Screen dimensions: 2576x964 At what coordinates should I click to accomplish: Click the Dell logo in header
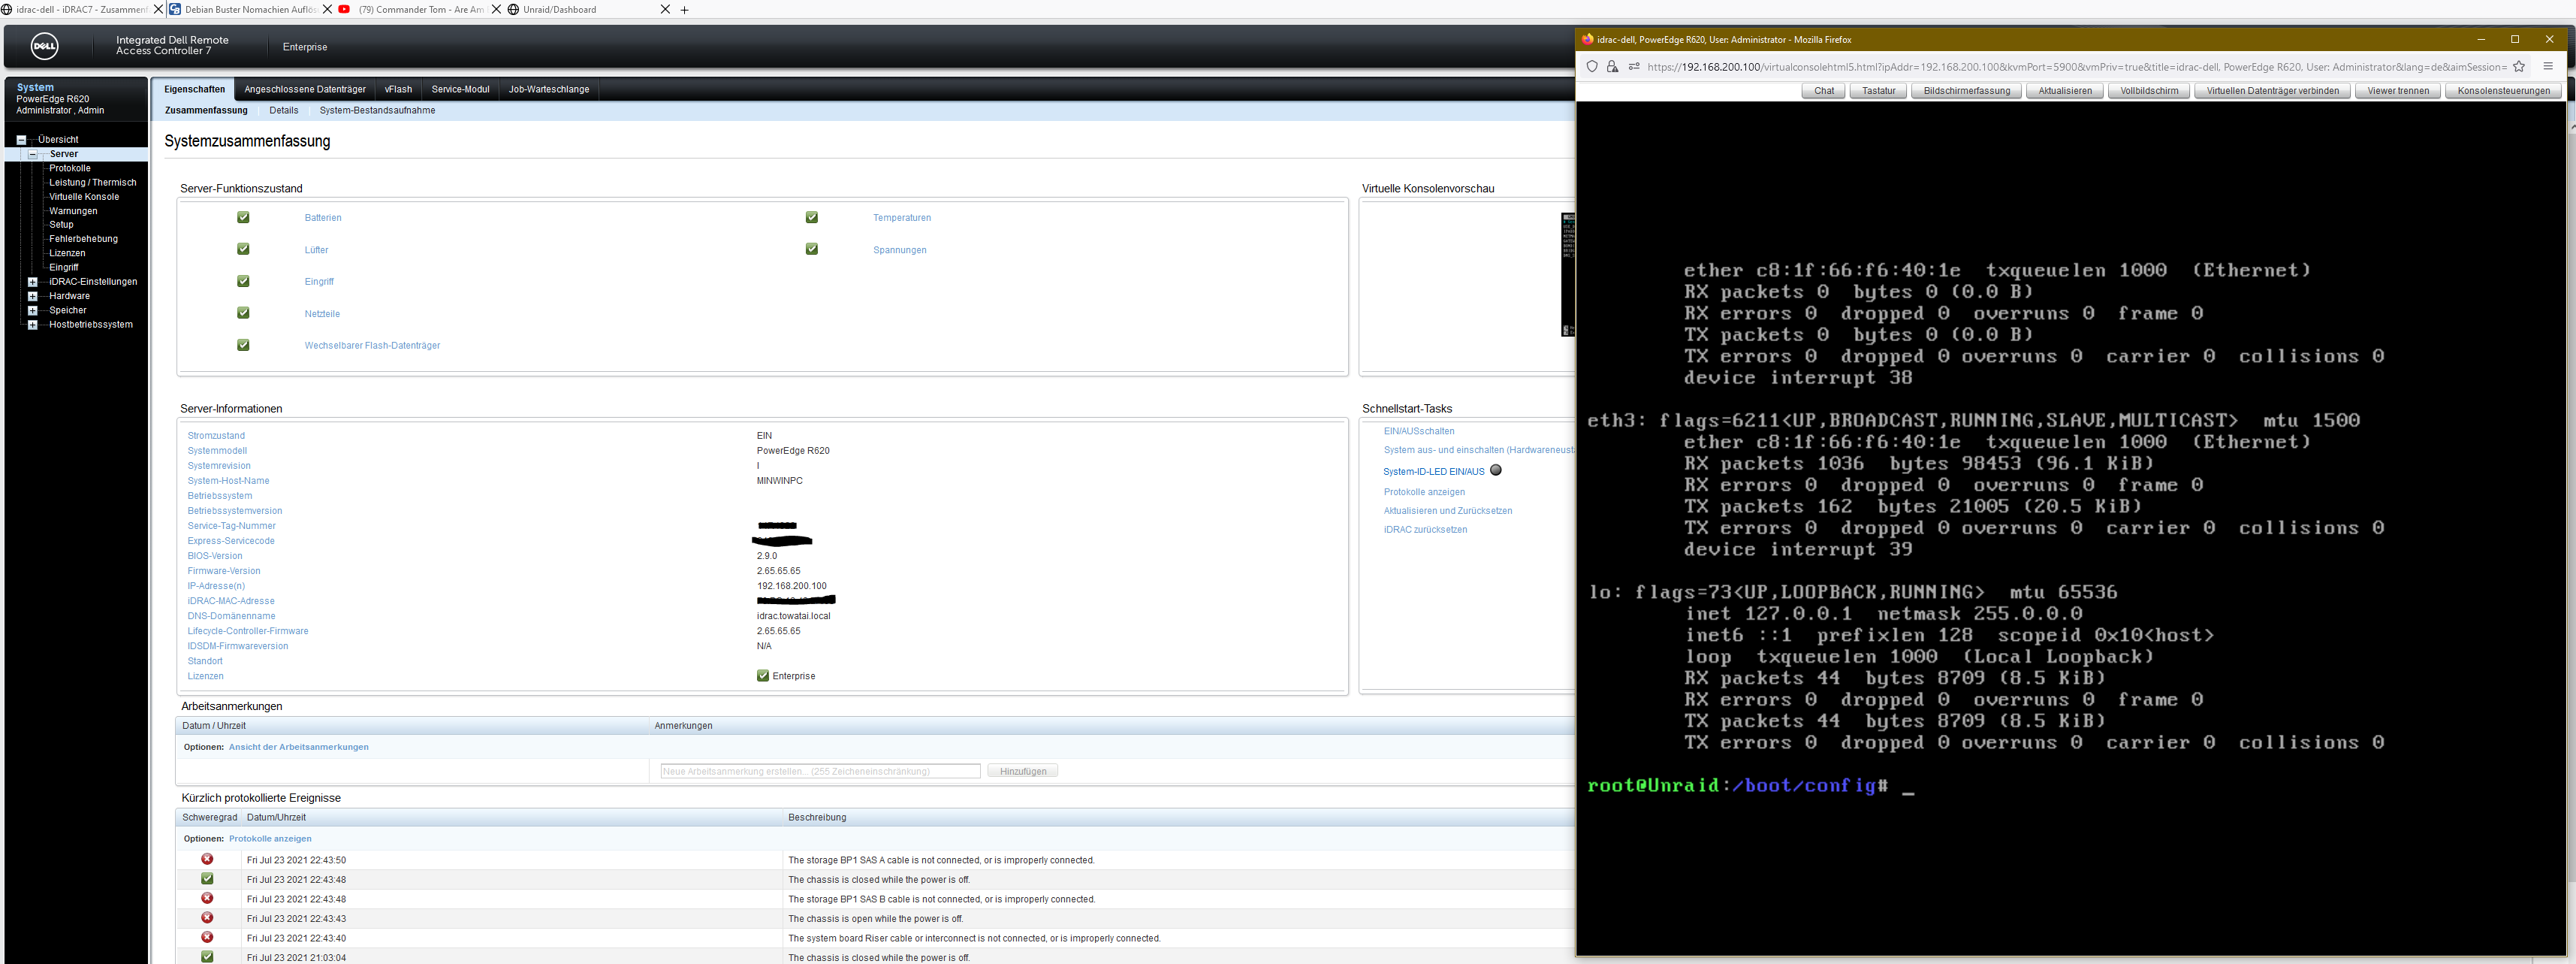pyautogui.click(x=44, y=46)
